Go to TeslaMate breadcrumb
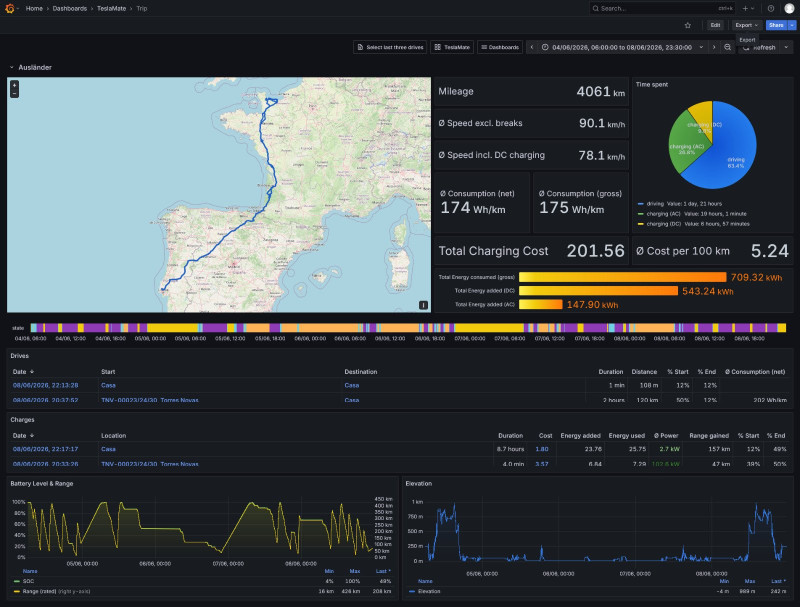 (111, 8)
